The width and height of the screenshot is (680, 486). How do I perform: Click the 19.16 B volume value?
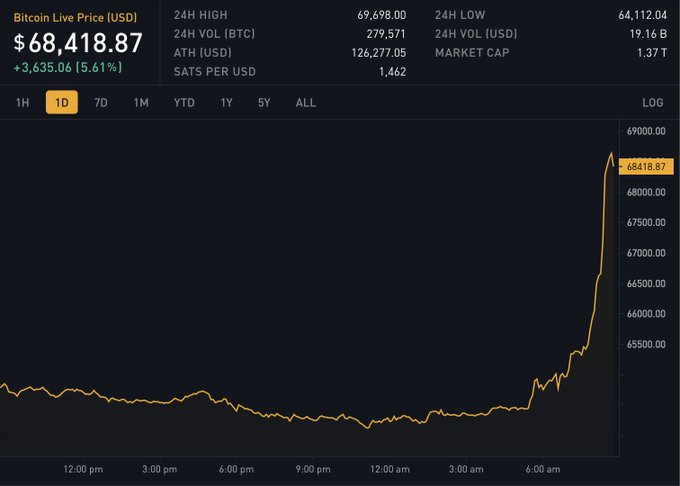tap(648, 34)
